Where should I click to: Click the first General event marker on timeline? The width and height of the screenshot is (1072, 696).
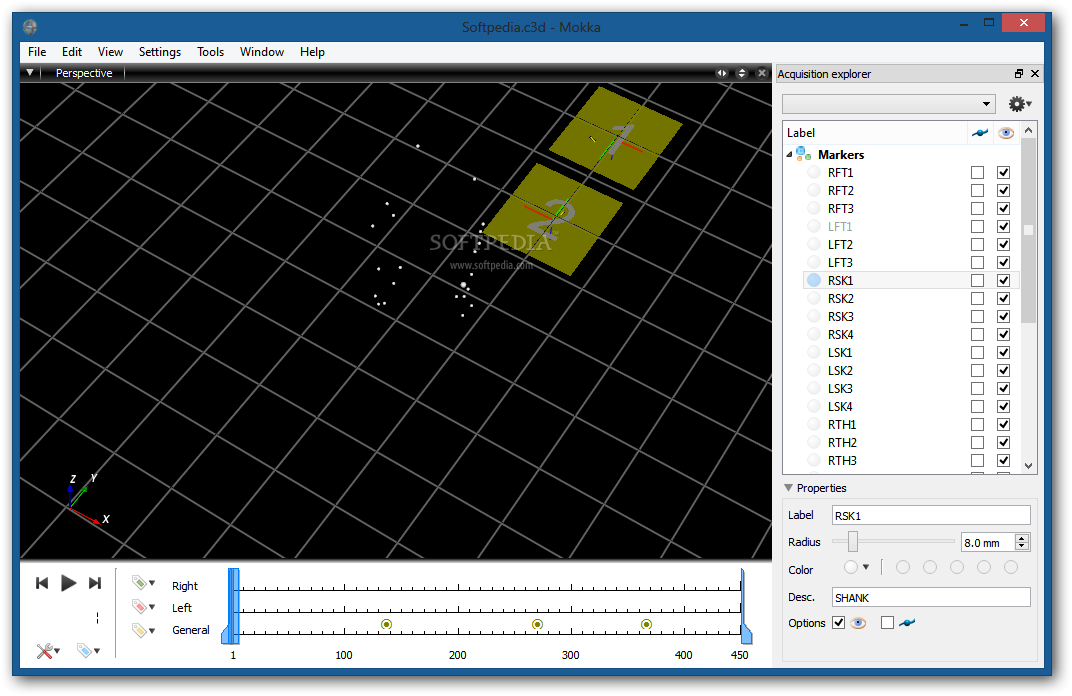(386, 624)
